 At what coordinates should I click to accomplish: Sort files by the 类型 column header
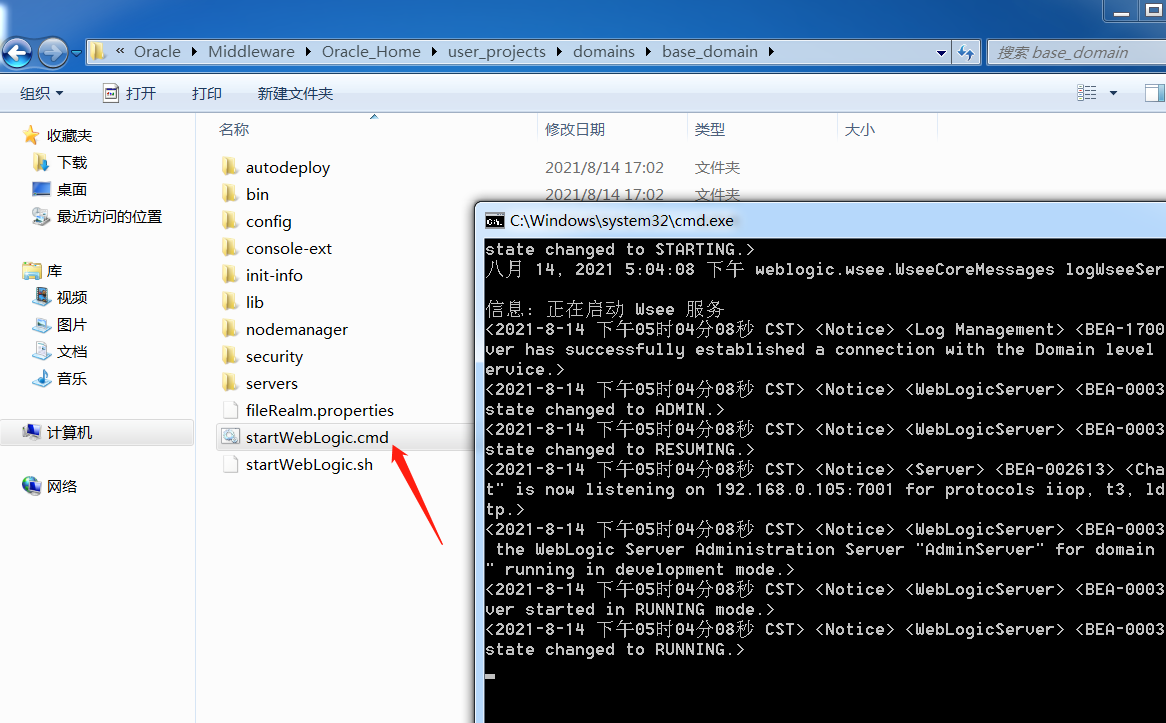[709, 129]
